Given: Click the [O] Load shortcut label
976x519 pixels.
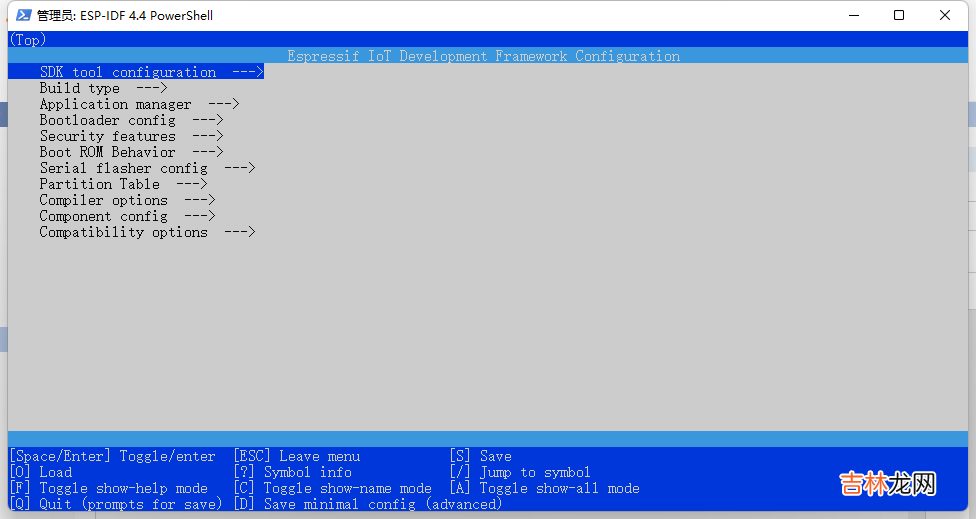Looking at the screenshot, I should [x=41, y=472].
